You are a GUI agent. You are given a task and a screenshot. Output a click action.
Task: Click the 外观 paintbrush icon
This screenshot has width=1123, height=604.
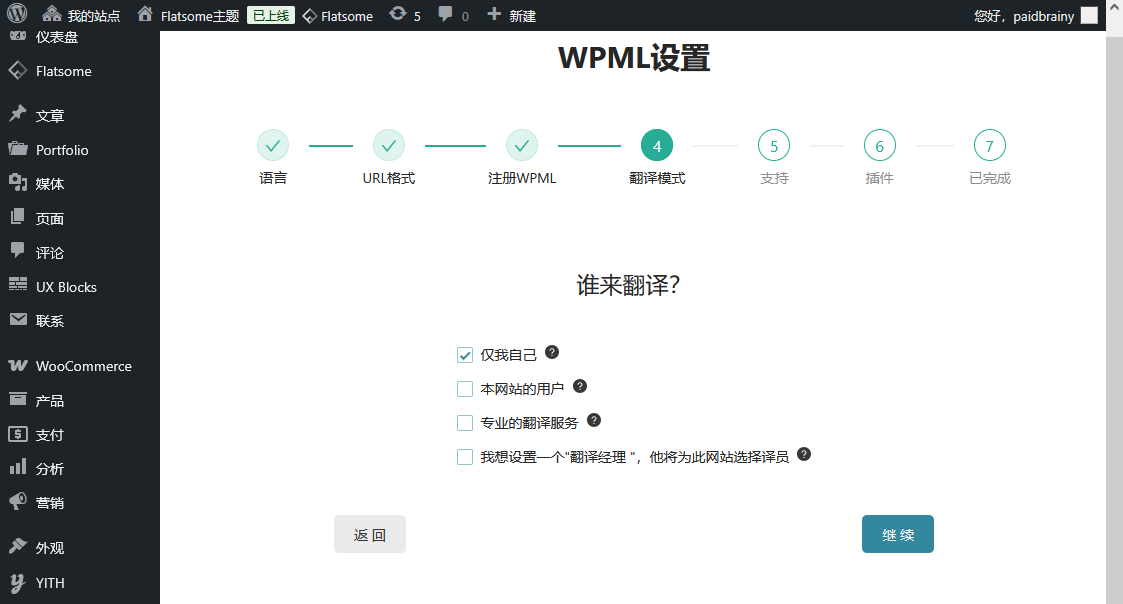17,547
